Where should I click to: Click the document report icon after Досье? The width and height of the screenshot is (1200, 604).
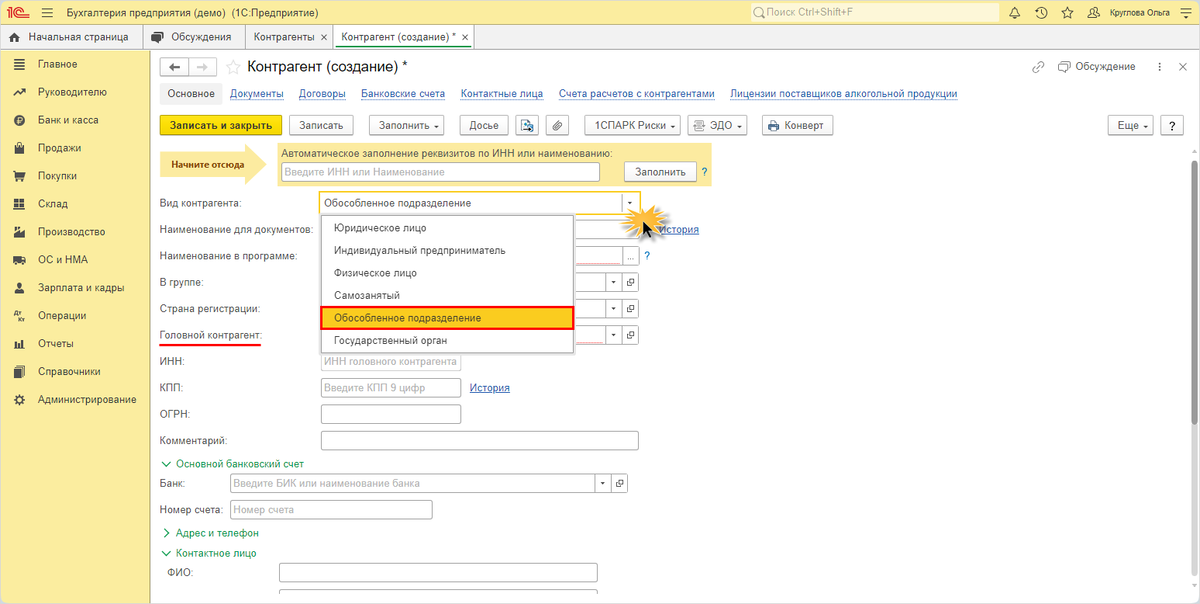tap(527, 125)
